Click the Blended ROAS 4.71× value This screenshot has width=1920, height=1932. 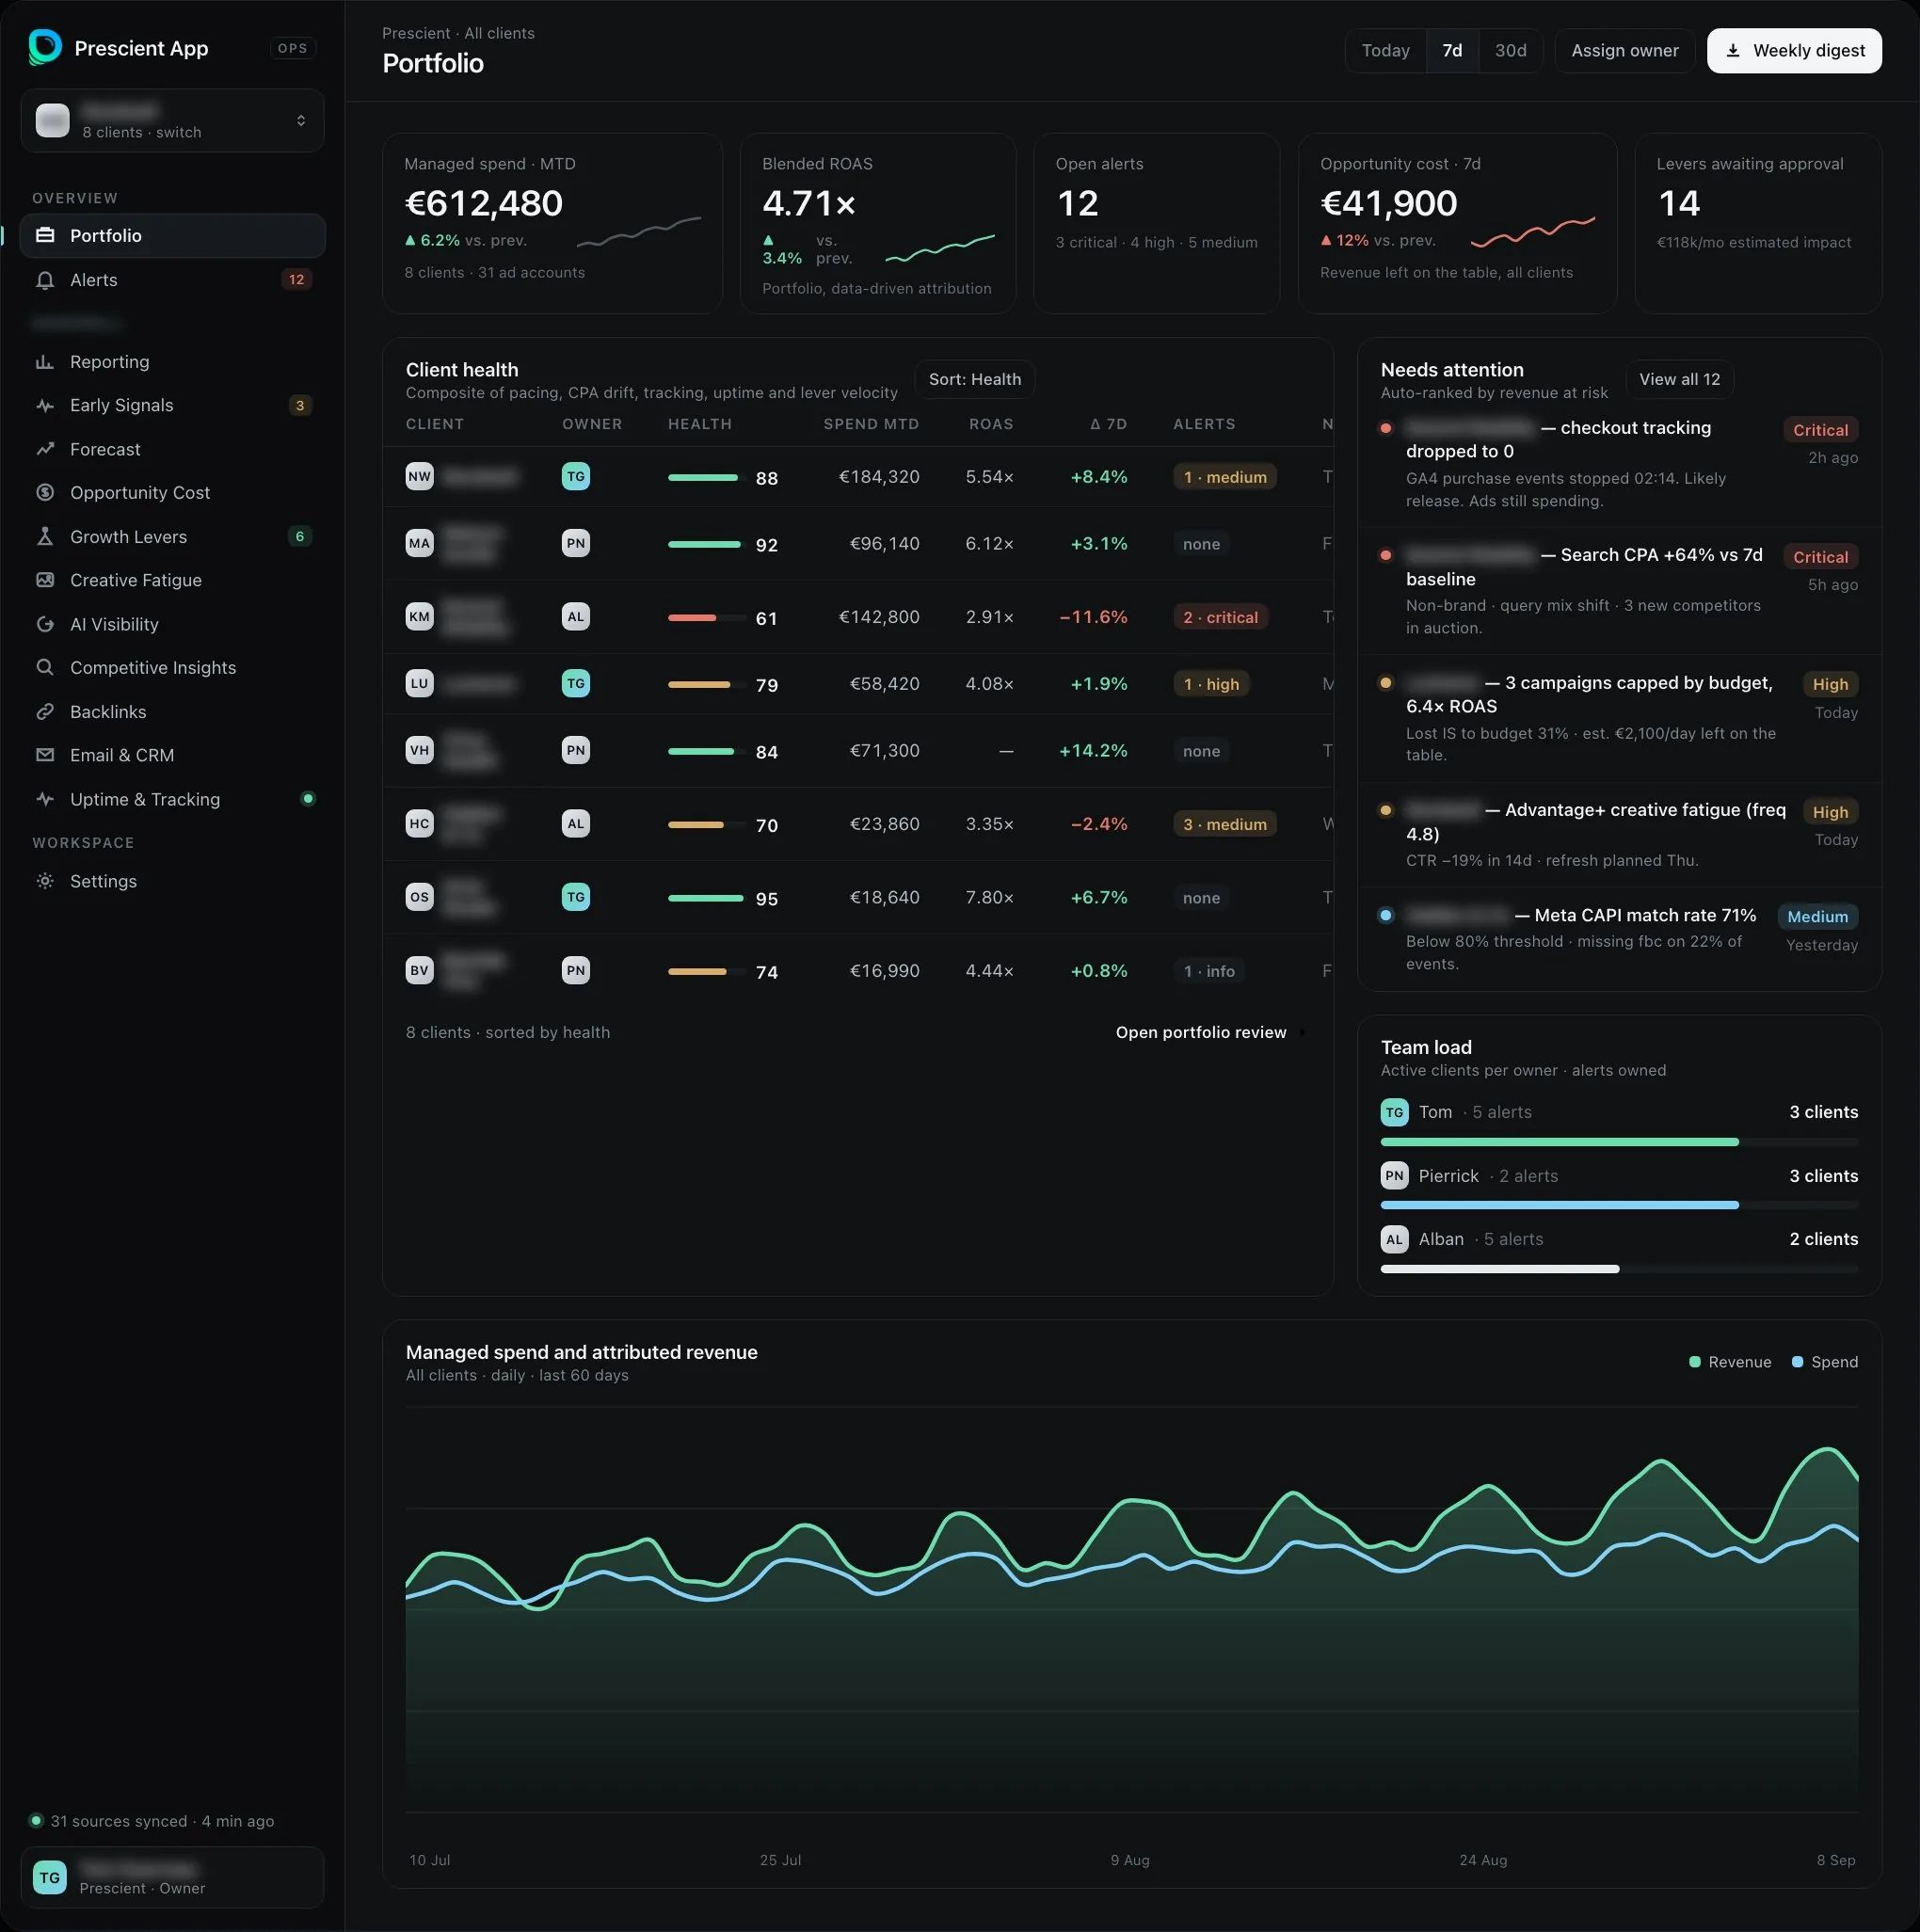pyautogui.click(x=808, y=203)
